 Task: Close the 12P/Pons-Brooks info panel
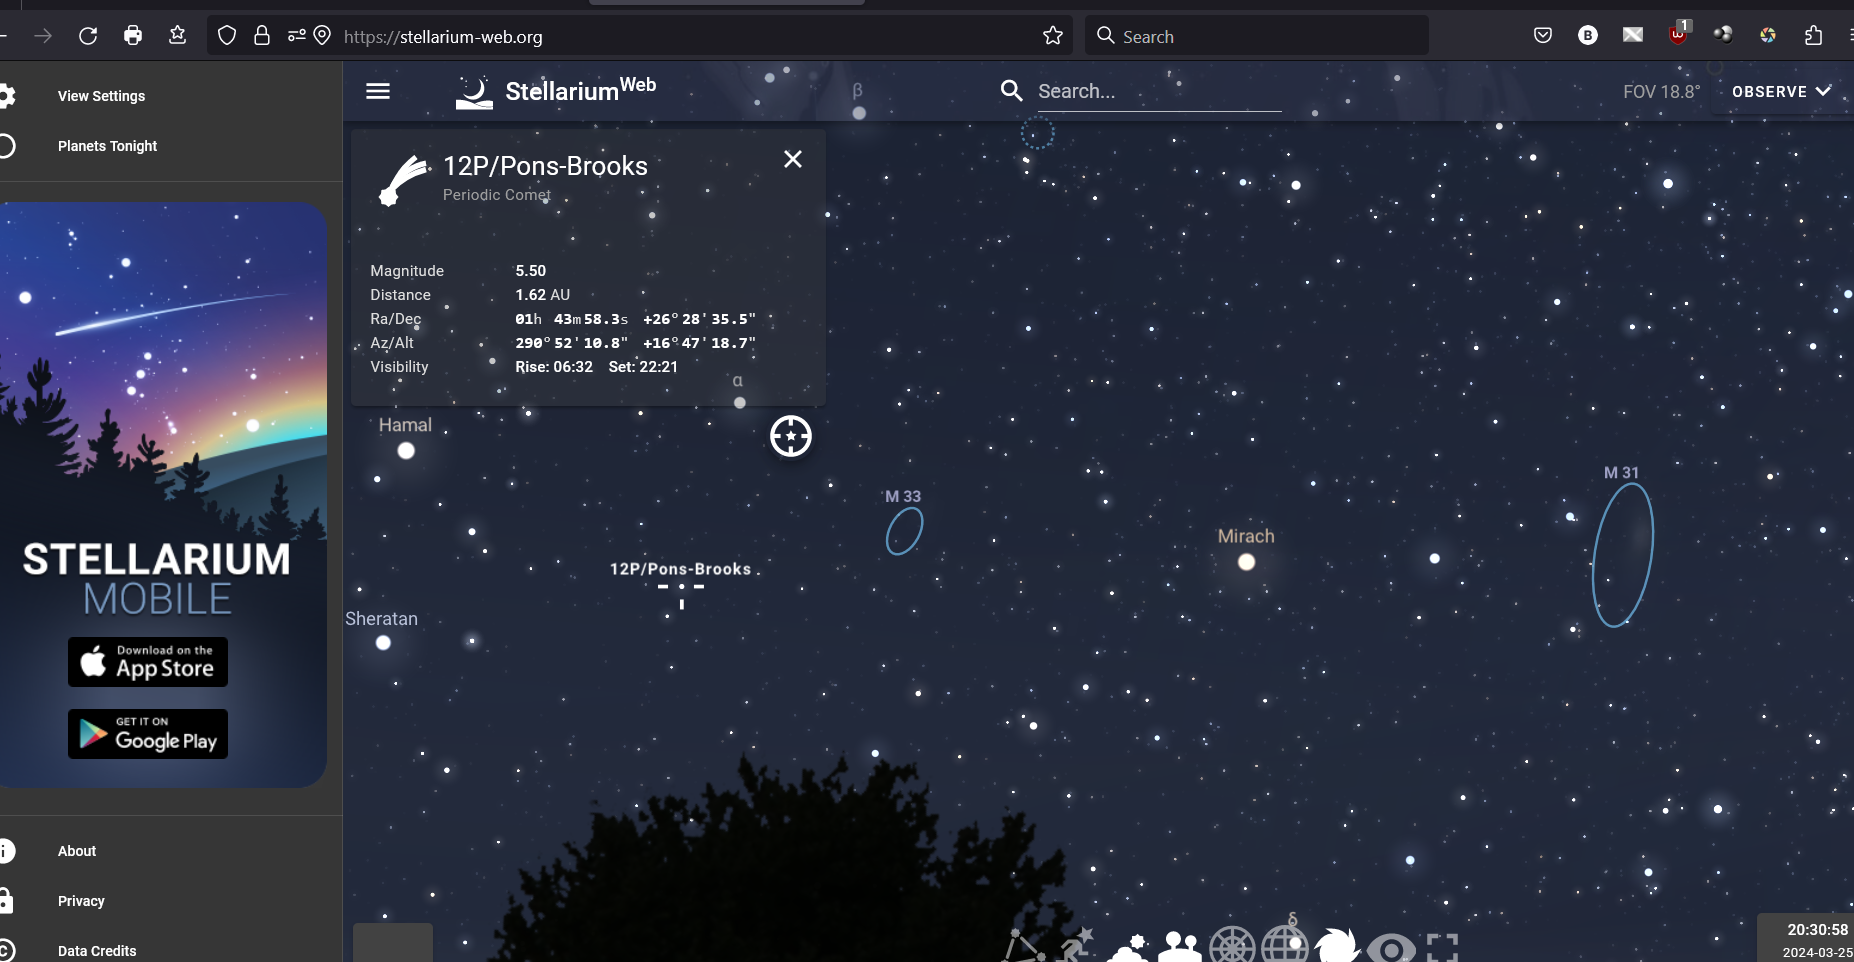[x=793, y=159]
